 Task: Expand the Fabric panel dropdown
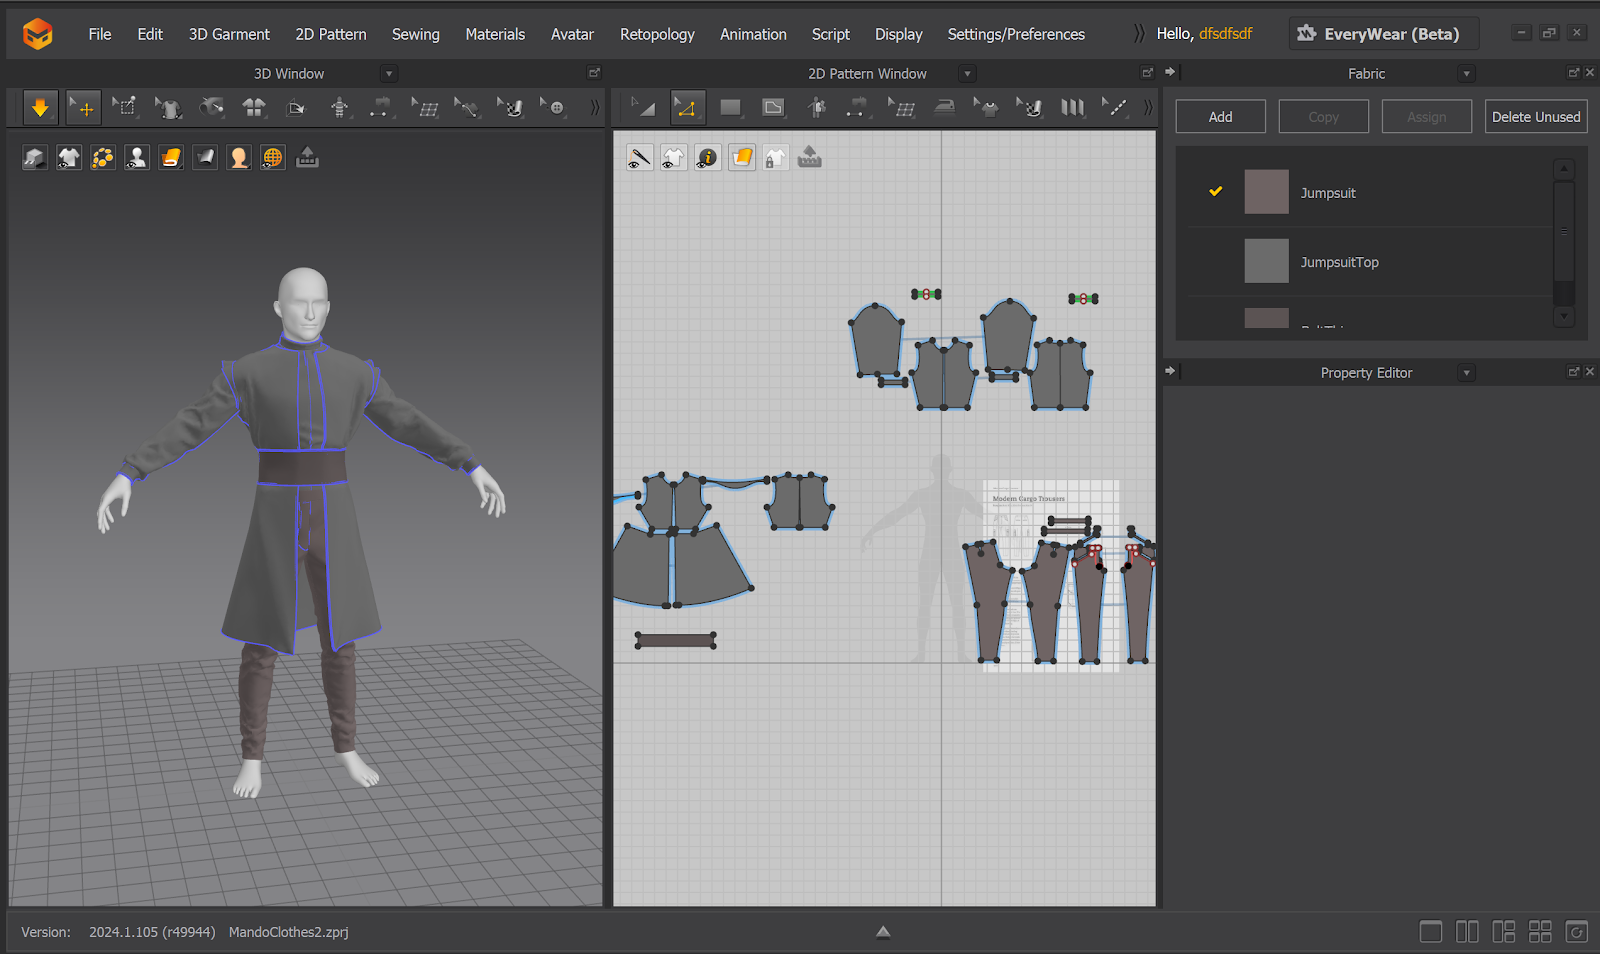pyautogui.click(x=1466, y=74)
